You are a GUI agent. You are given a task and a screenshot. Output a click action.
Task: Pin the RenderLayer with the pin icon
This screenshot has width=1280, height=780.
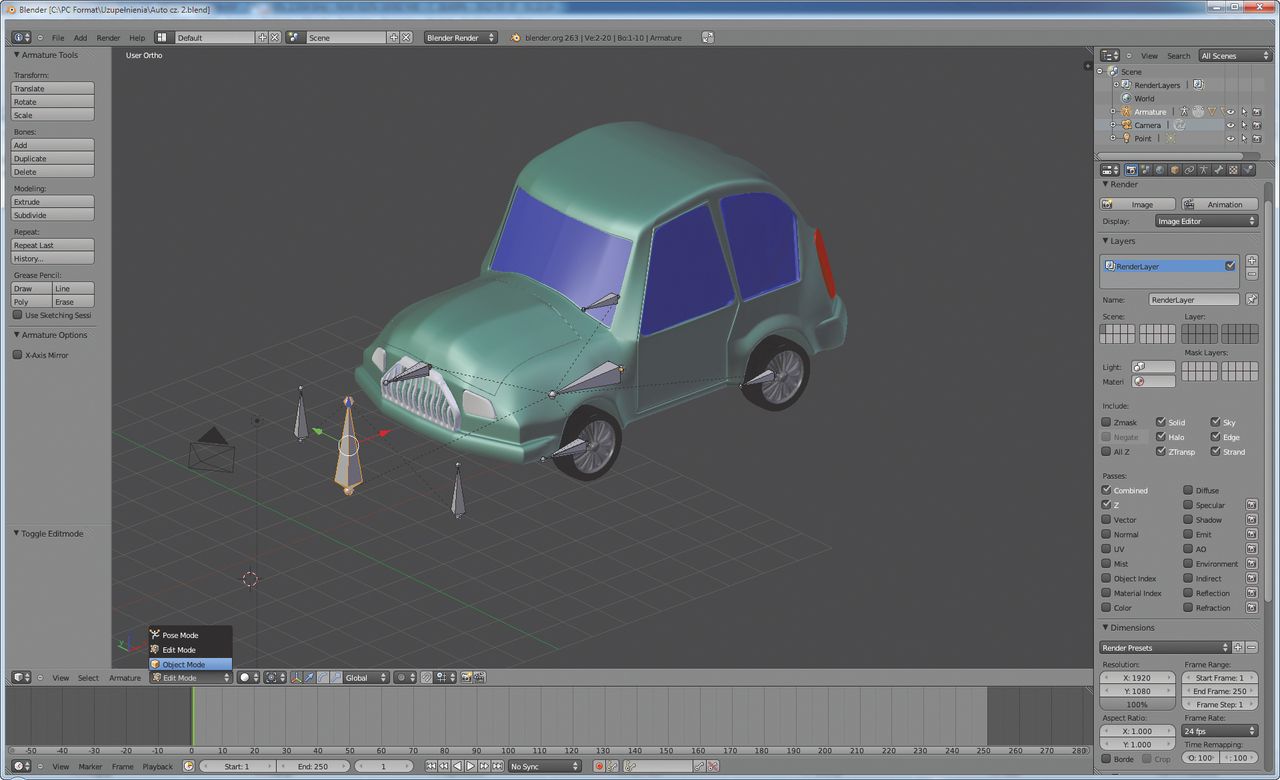click(x=1252, y=299)
